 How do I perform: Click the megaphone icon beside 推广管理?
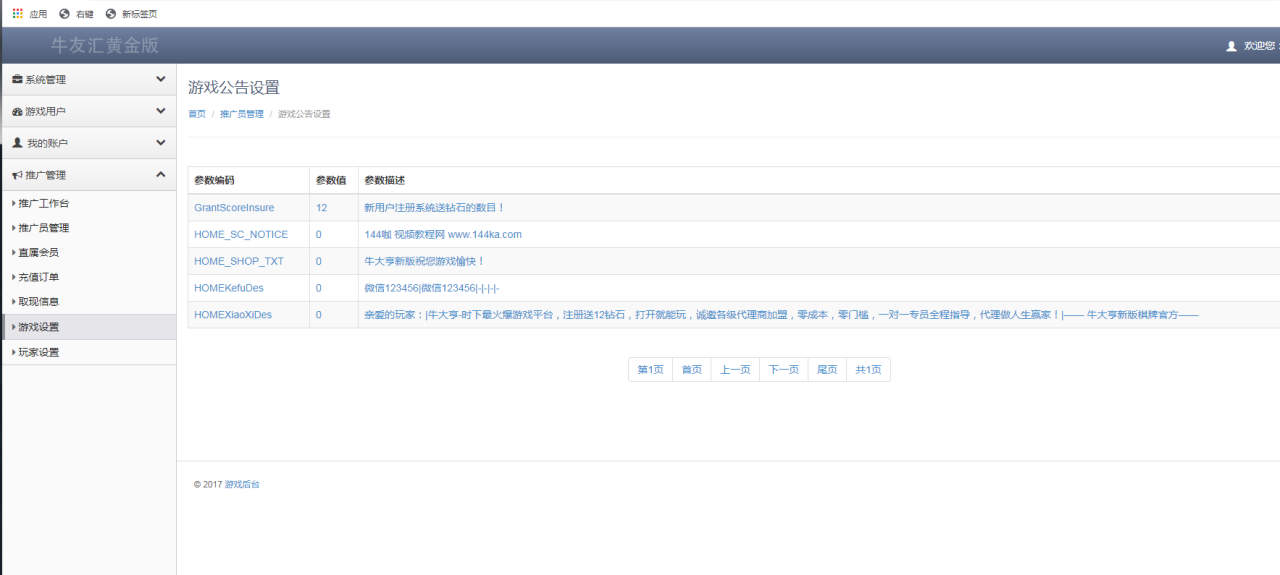point(17,175)
